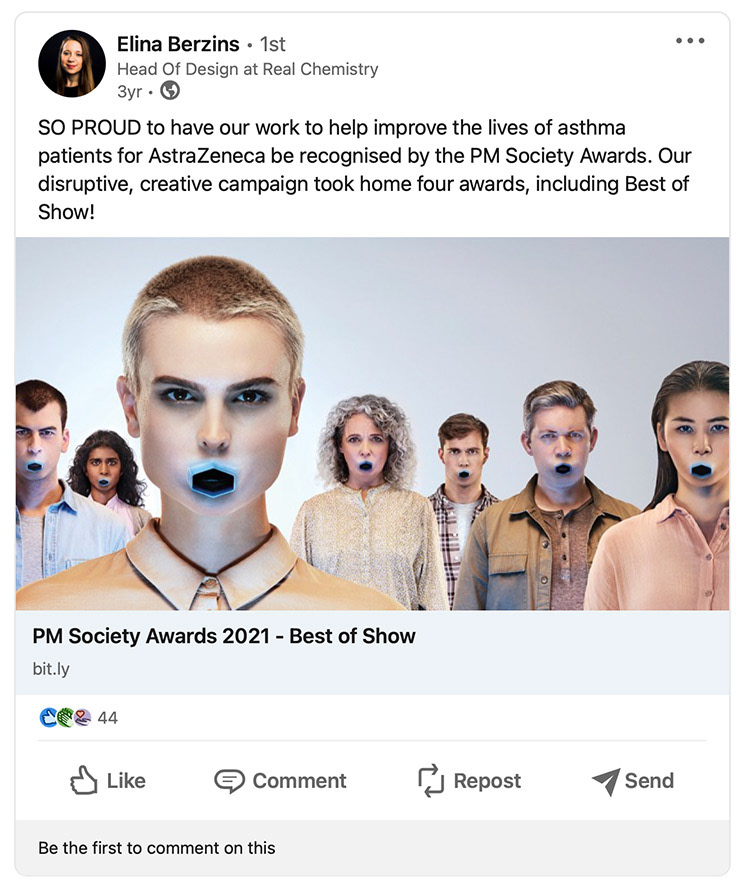Click the paper plane Send icon
Image resolution: width=750 pixels, height=891 pixels.
(x=606, y=781)
